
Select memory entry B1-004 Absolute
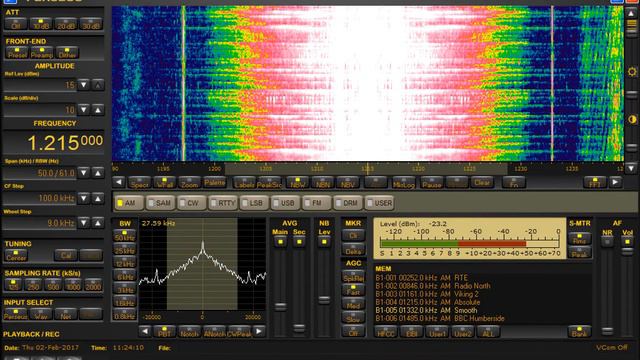(428, 302)
